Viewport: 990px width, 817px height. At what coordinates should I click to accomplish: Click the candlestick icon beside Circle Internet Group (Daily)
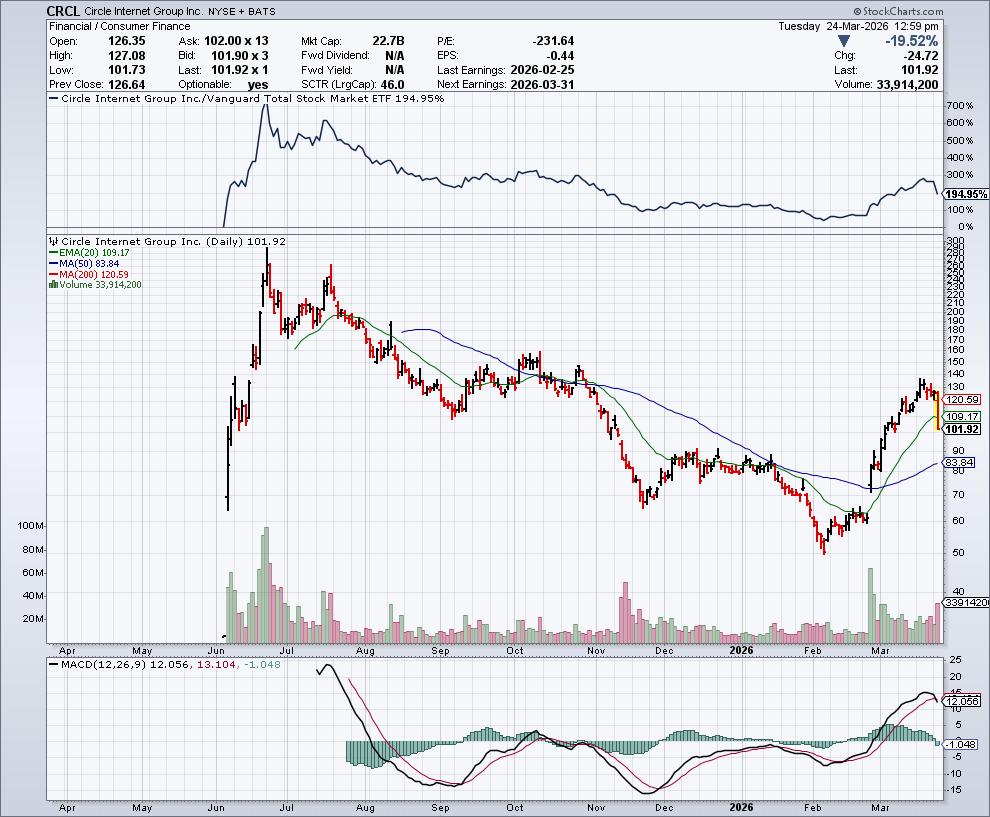click(x=54, y=242)
